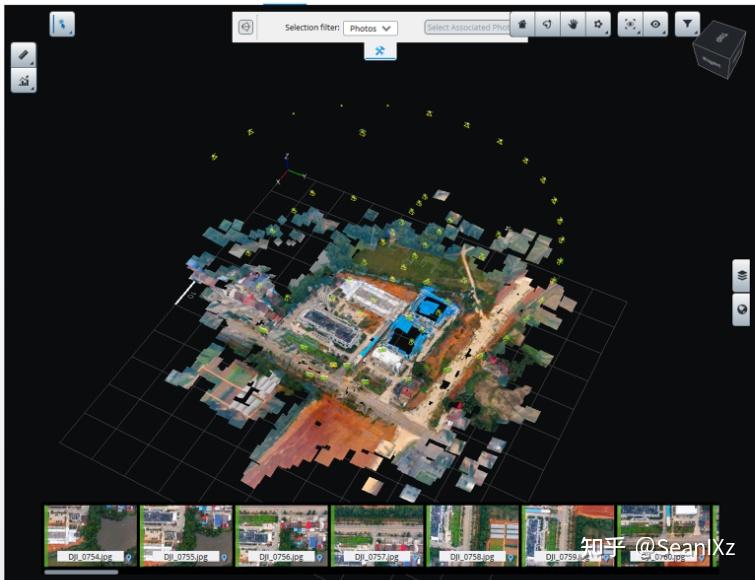The image size is (755, 580).
Task: Click the location pin on DJI_0758.jpg
Action: pyautogui.click(x=510, y=557)
